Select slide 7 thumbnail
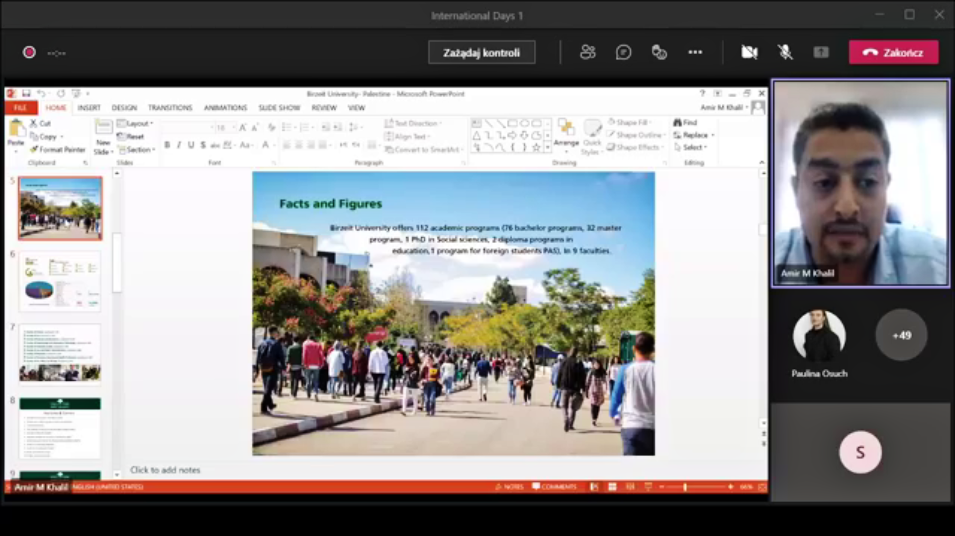This screenshot has width=955, height=536. pos(60,354)
